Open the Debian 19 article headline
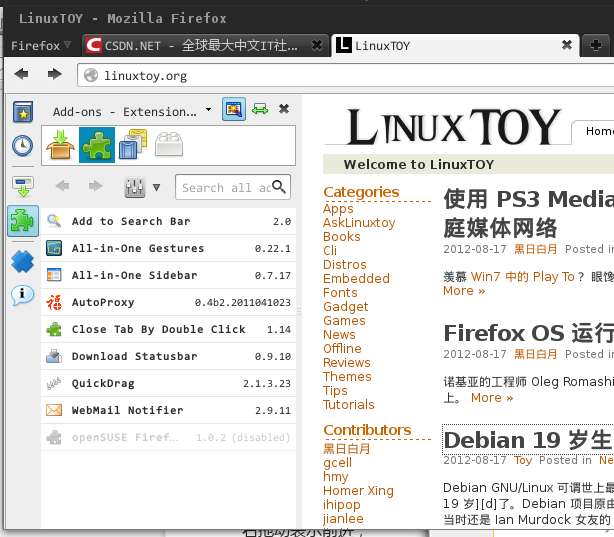Image resolution: width=614 pixels, height=537 pixels. (528, 440)
